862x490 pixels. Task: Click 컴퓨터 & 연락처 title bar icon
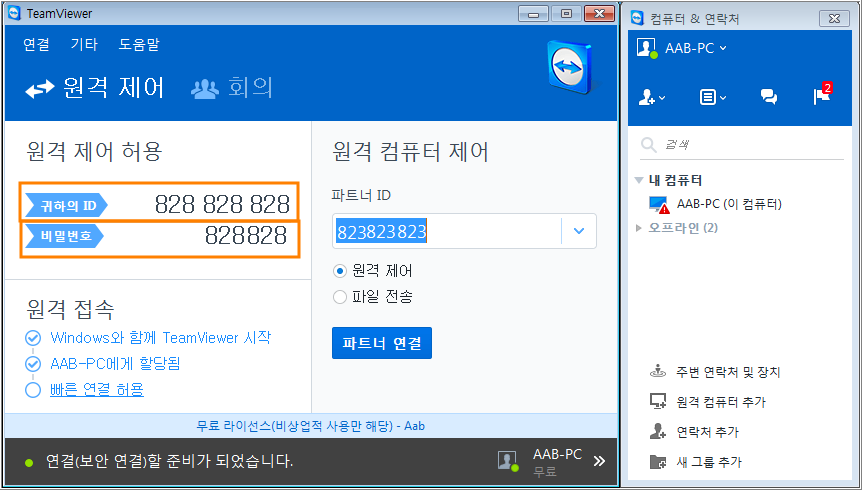(638, 18)
